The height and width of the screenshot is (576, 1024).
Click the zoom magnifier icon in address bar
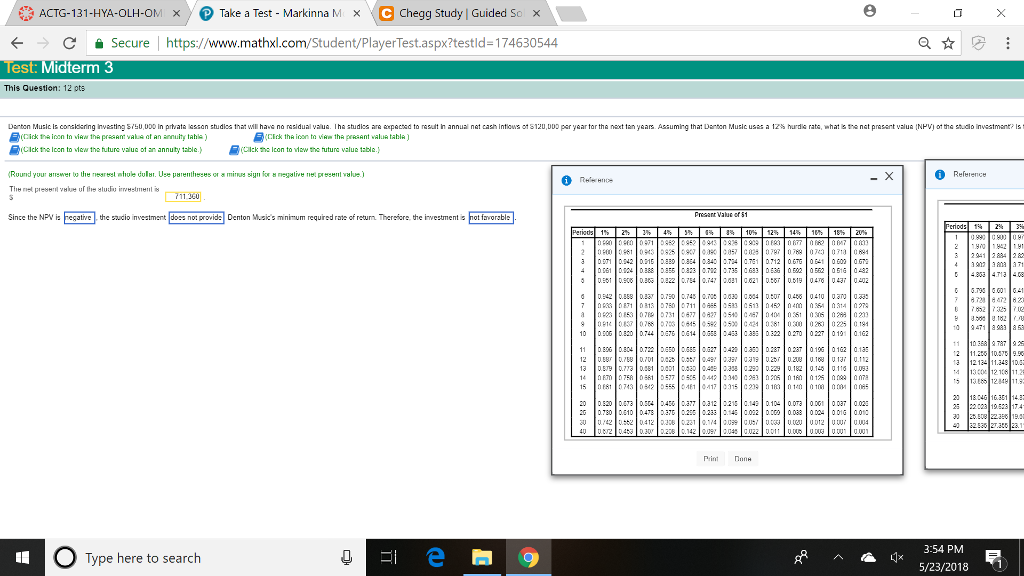click(924, 43)
